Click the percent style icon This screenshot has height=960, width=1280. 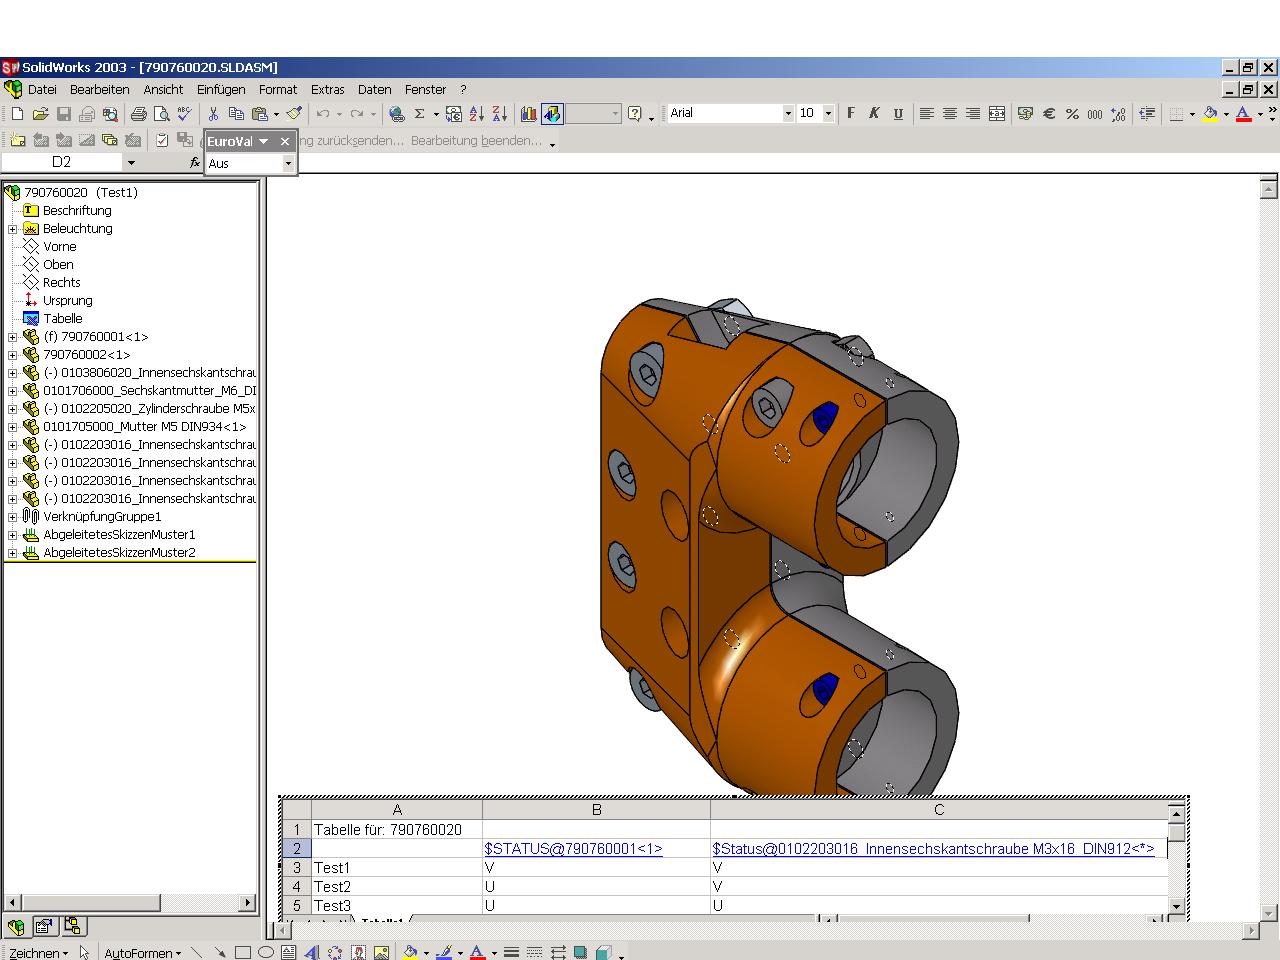1072,114
